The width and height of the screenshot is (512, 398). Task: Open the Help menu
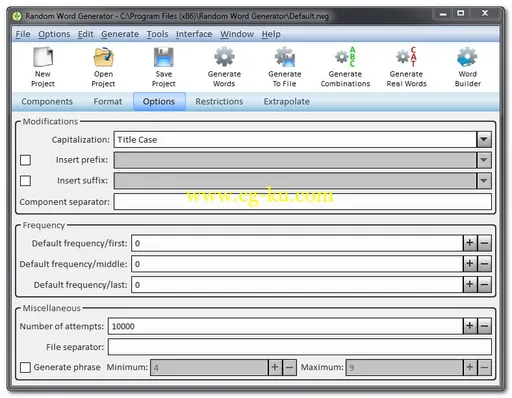coord(271,34)
